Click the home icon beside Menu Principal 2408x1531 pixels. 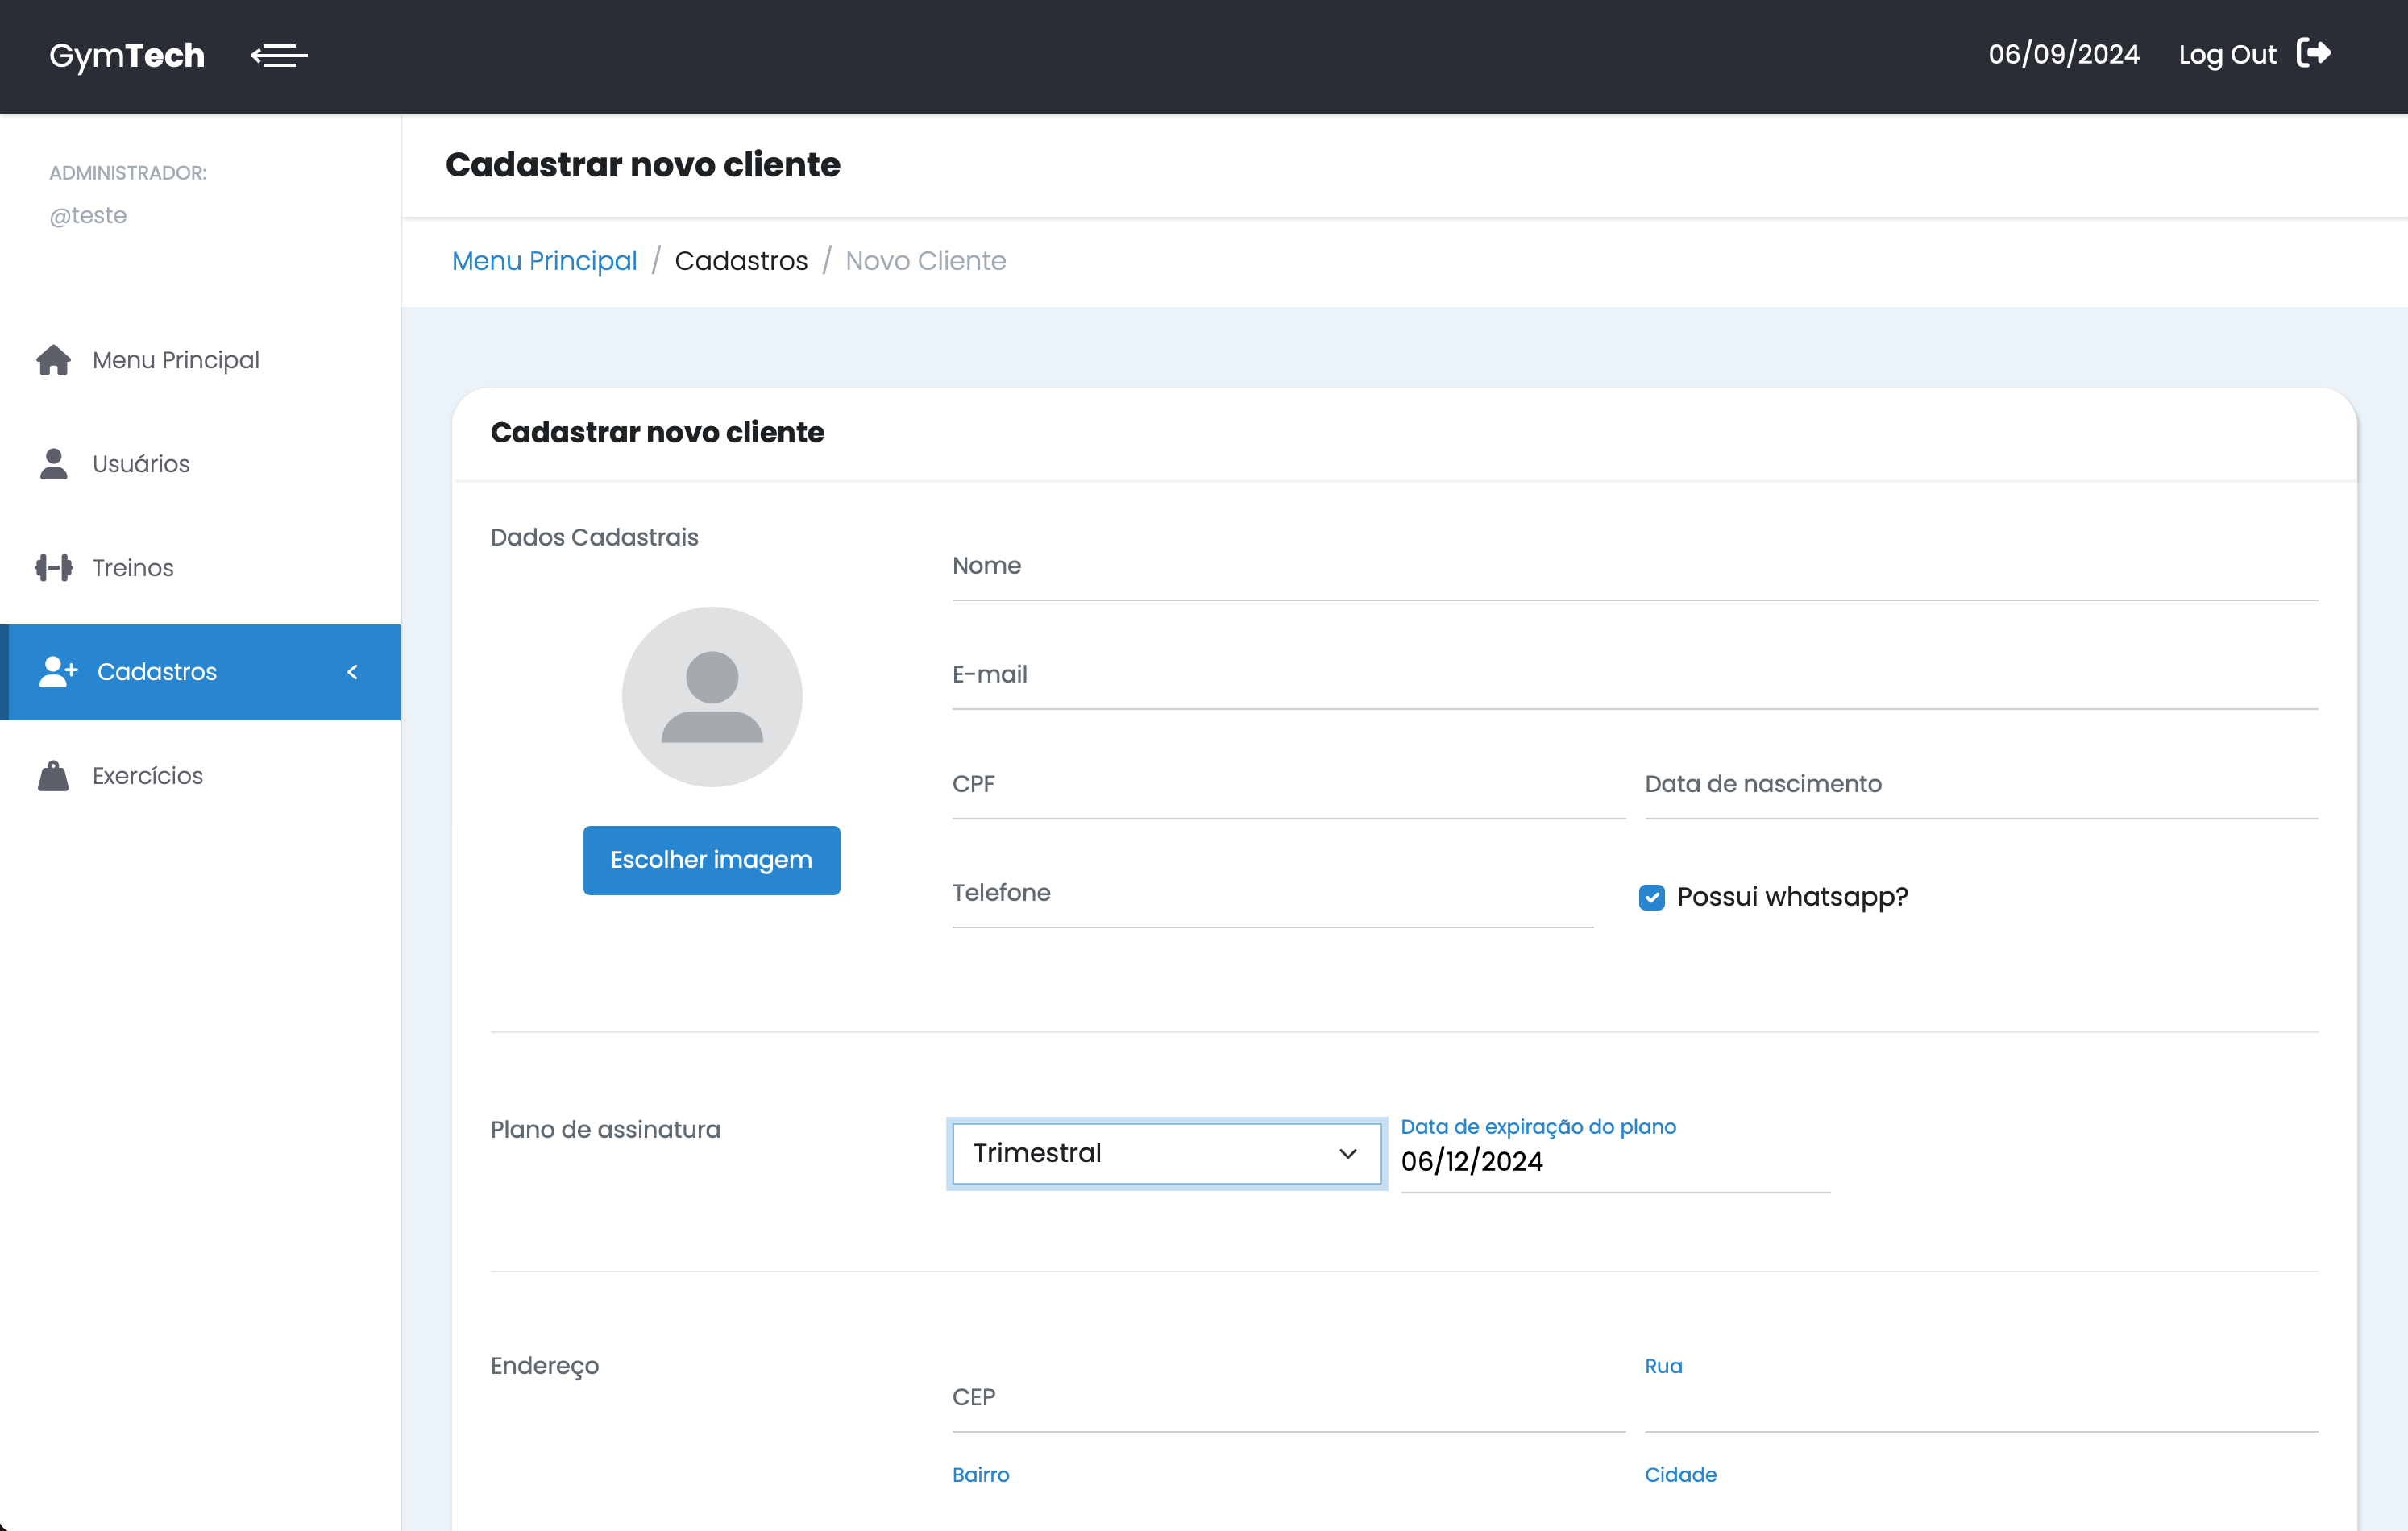pos(54,360)
